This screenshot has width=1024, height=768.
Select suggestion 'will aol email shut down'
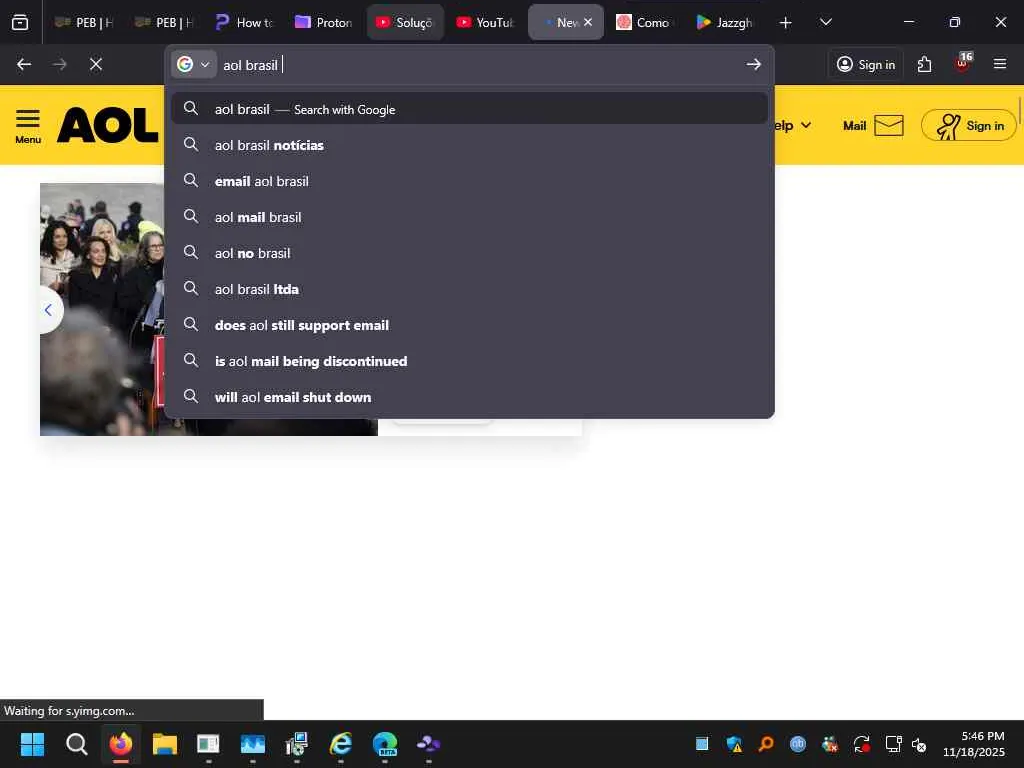point(469,396)
